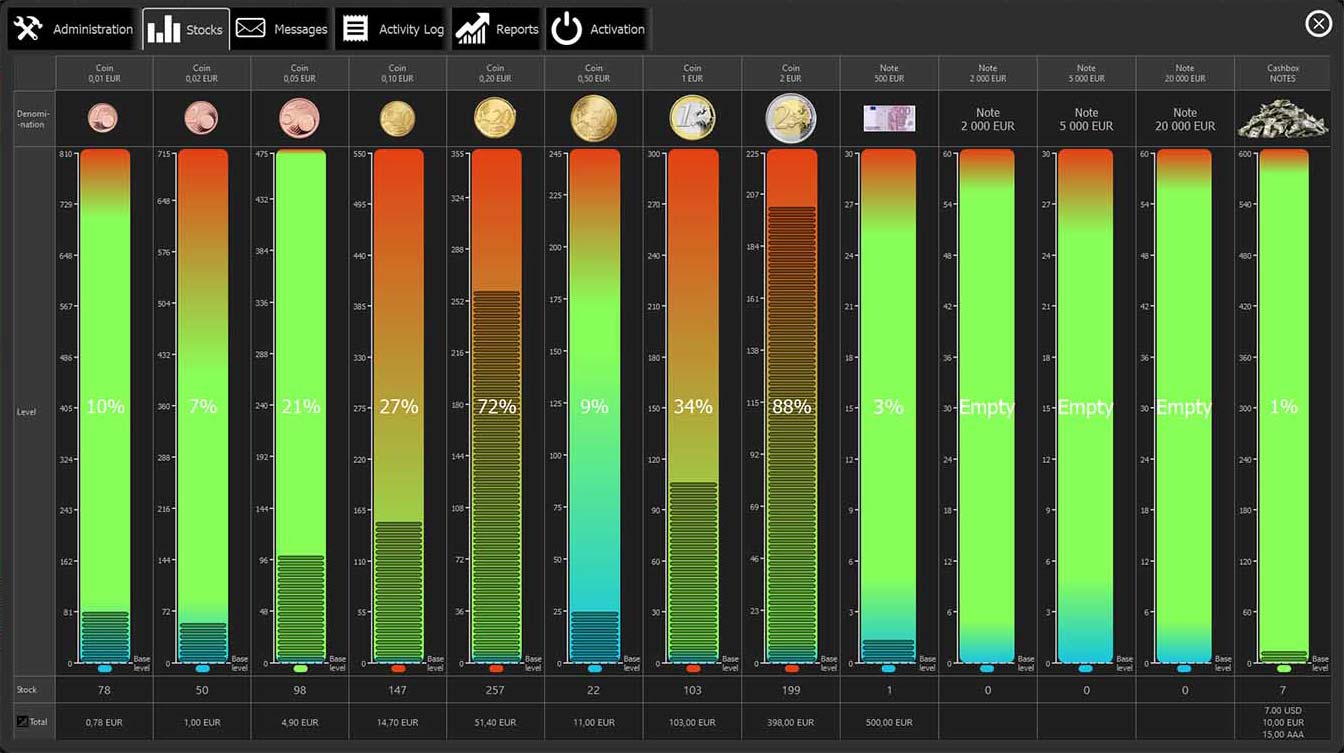The height and width of the screenshot is (753, 1344).
Task: Click the 0,02 EUR coin icon
Action: tap(201, 118)
